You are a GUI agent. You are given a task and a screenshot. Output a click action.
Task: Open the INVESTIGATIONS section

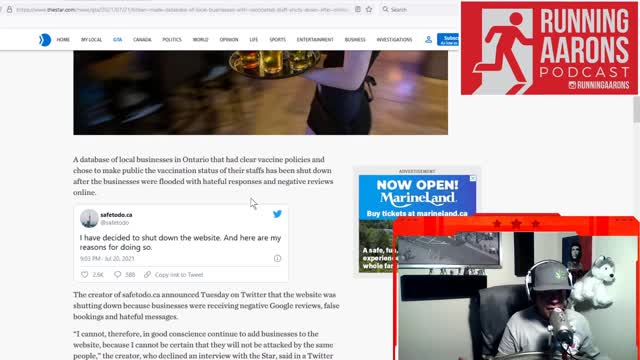394,40
